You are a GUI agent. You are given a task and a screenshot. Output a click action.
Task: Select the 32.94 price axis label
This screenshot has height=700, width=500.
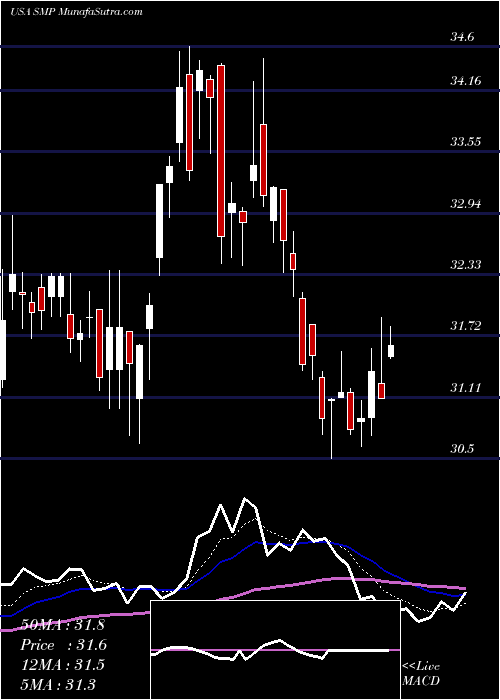tap(465, 204)
